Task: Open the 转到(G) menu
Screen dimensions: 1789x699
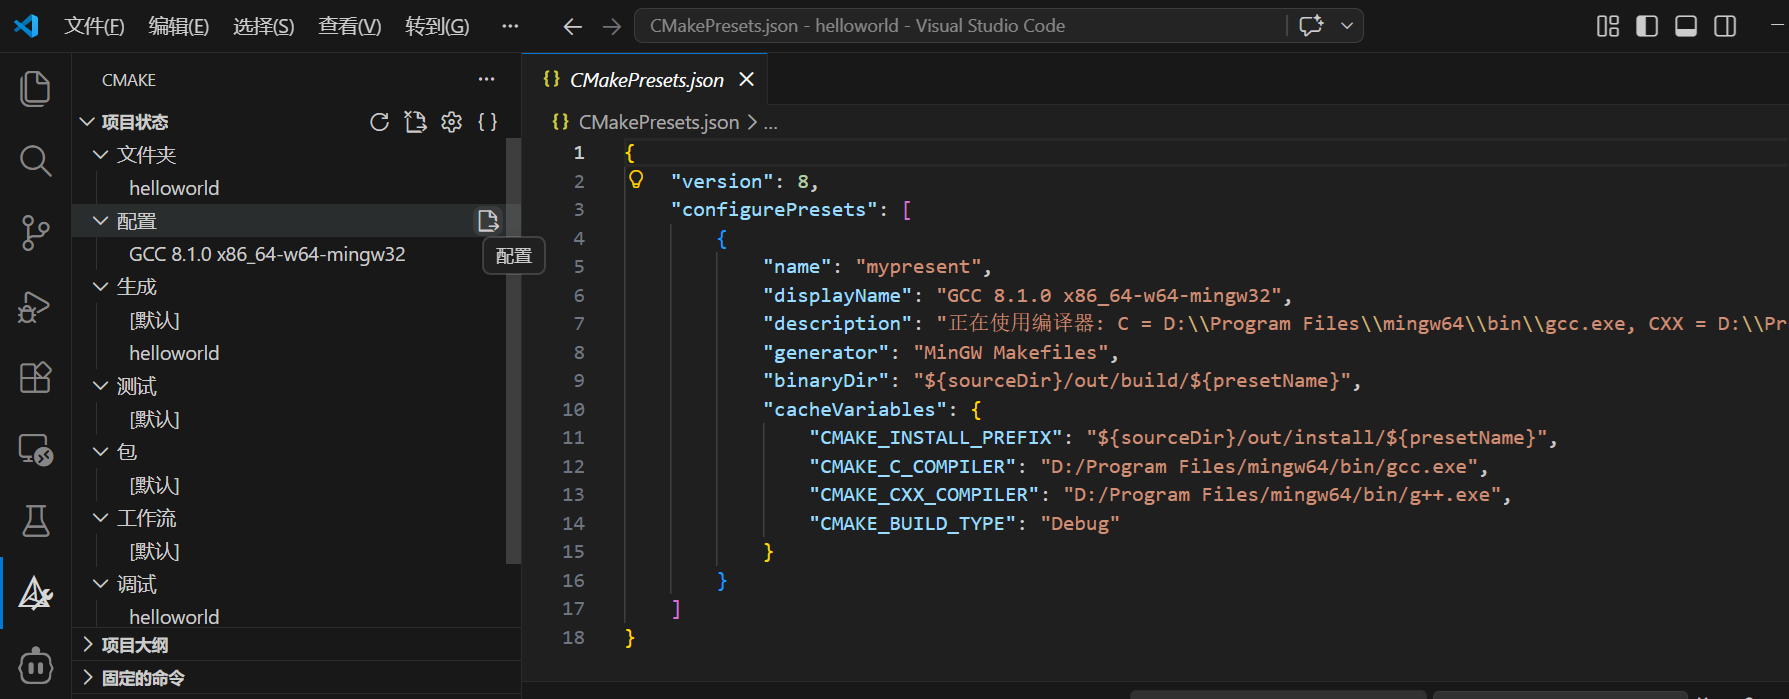Action: point(437,26)
